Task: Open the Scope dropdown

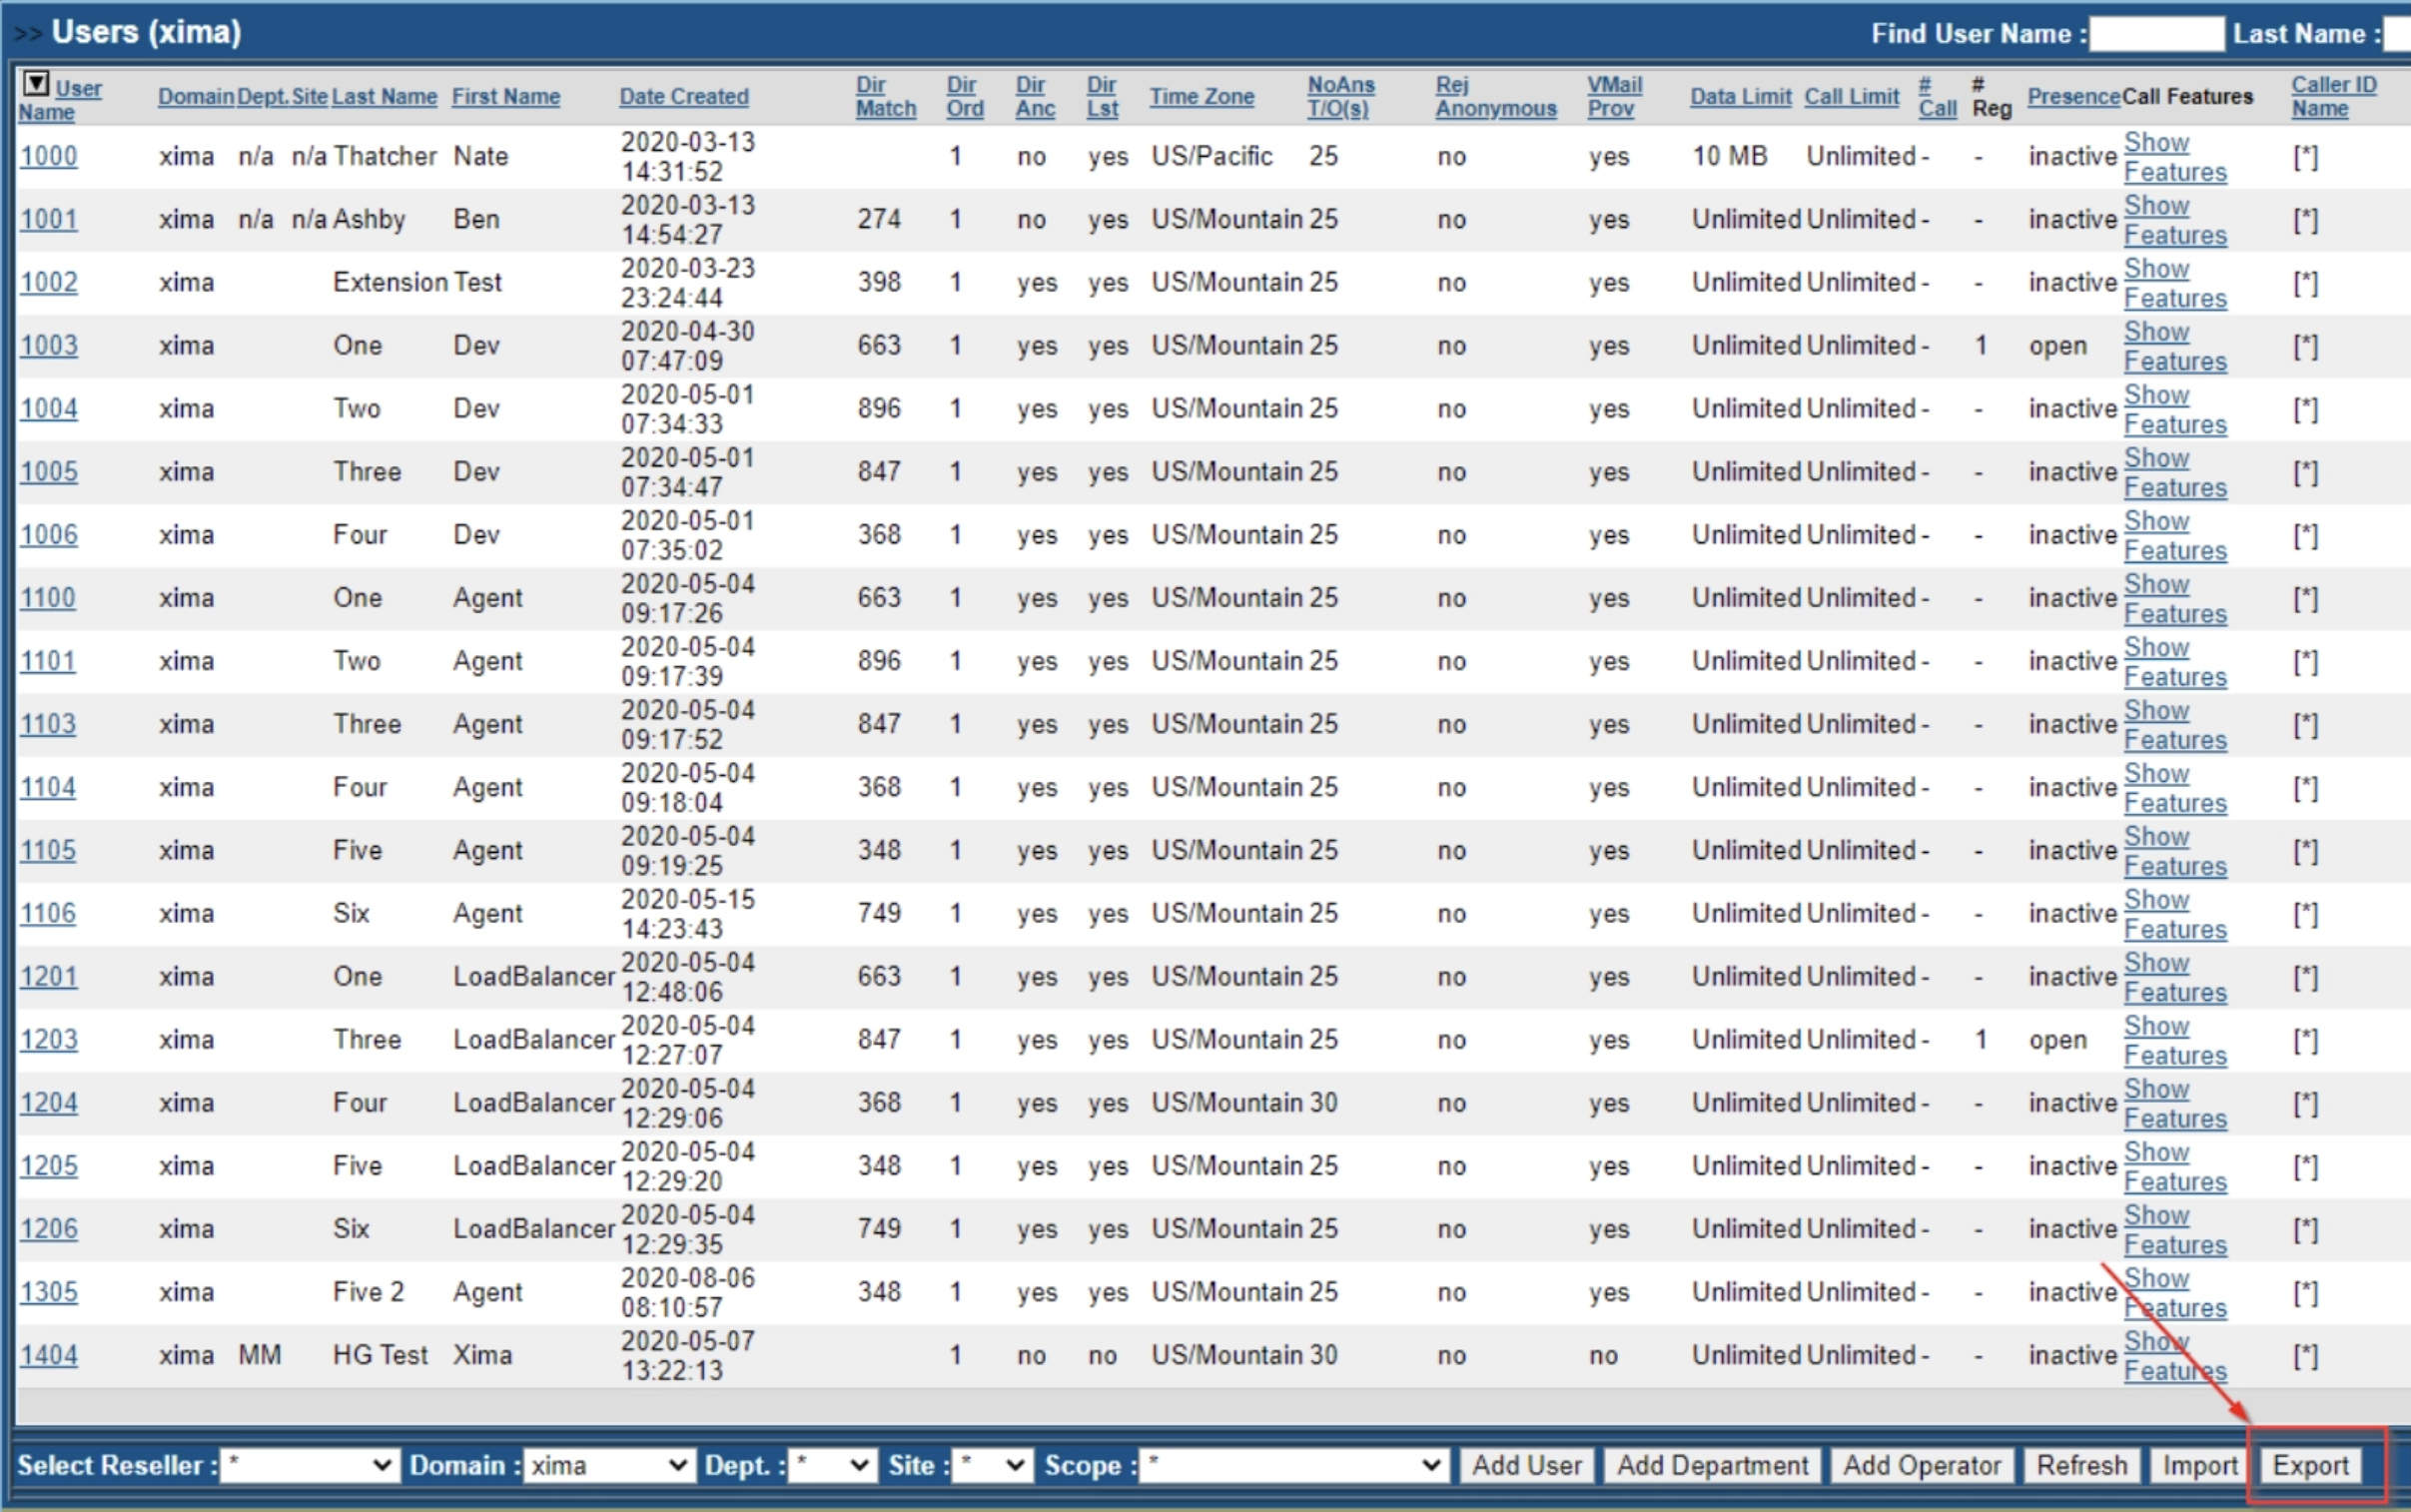Action: 1293,1465
